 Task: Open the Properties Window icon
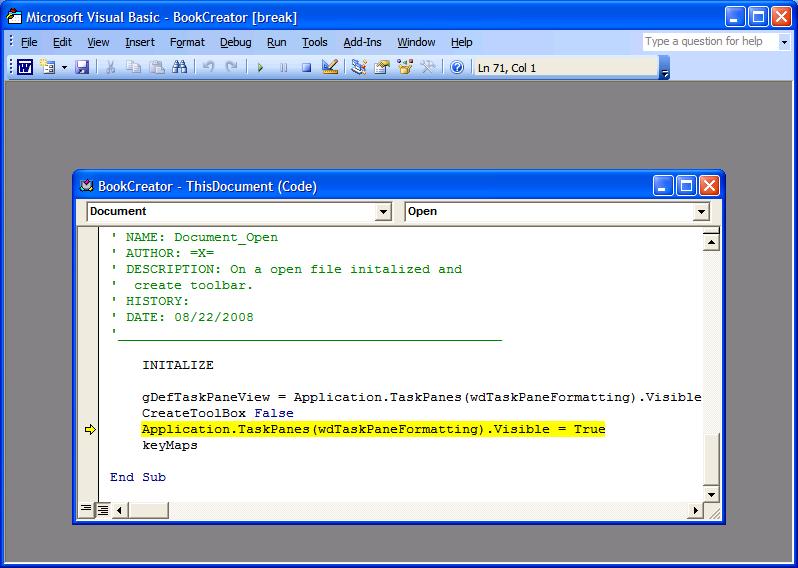pos(382,67)
